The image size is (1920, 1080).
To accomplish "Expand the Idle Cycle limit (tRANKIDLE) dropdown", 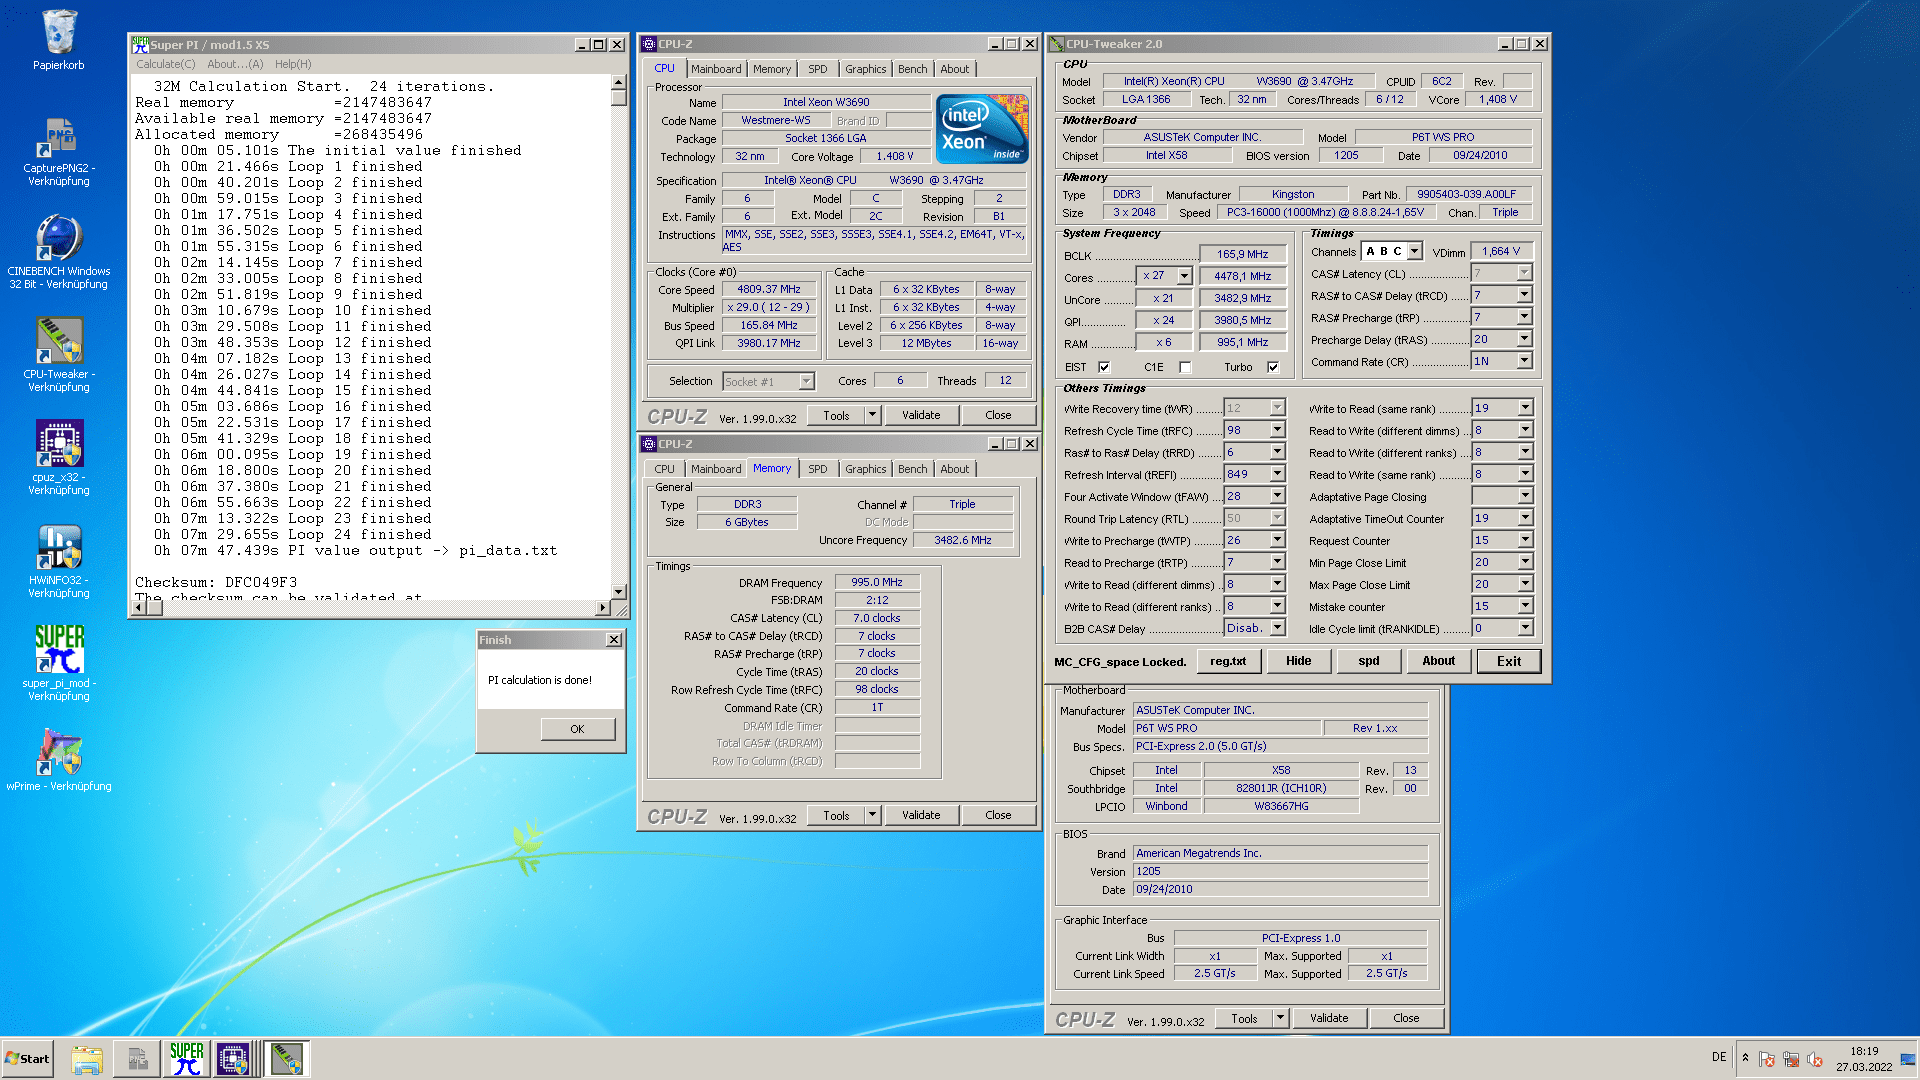I will pos(1525,628).
